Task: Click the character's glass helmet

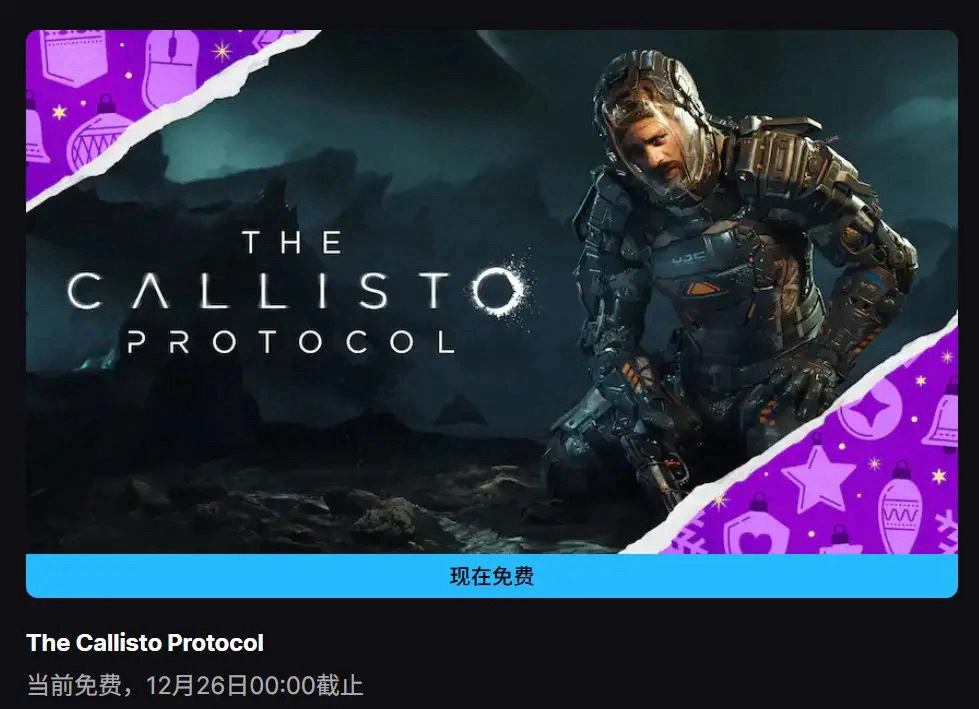Action: (654, 123)
